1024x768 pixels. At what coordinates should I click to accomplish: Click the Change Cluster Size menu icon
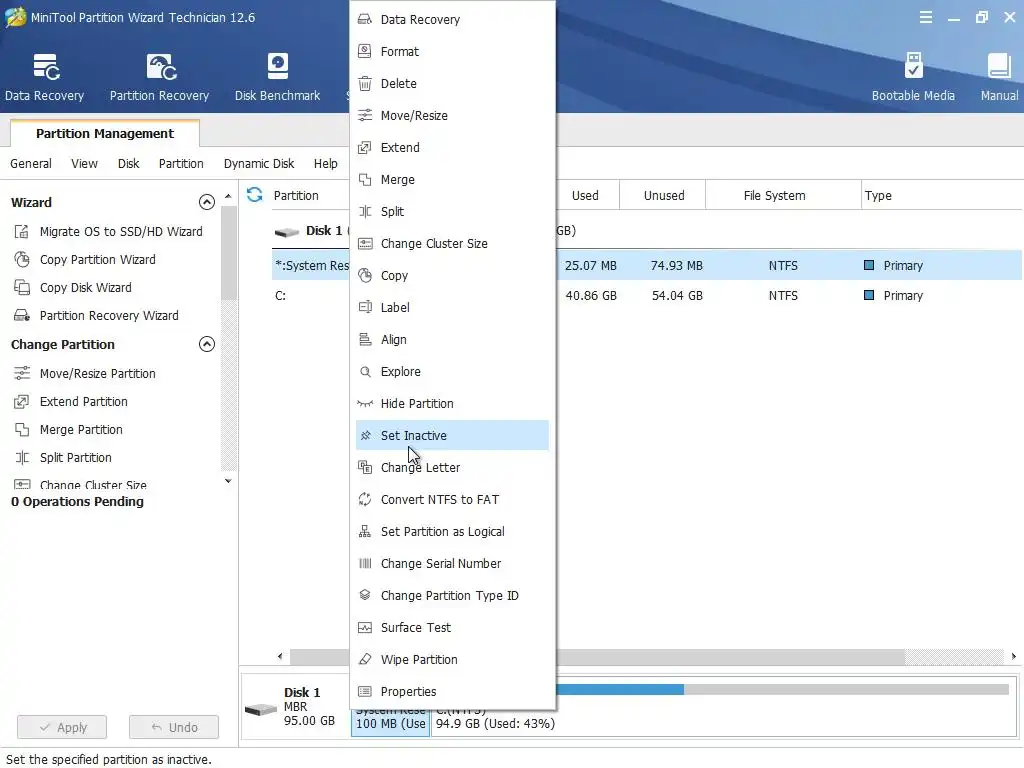(x=365, y=244)
